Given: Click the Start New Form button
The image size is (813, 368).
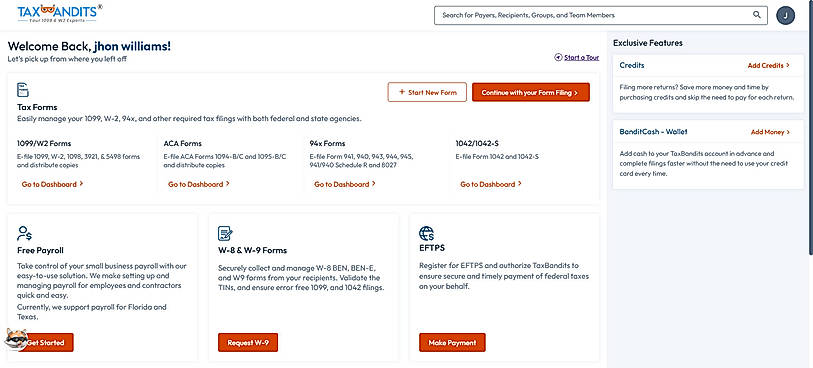Looking at the screenshot, I should click(x=427, y=92).
